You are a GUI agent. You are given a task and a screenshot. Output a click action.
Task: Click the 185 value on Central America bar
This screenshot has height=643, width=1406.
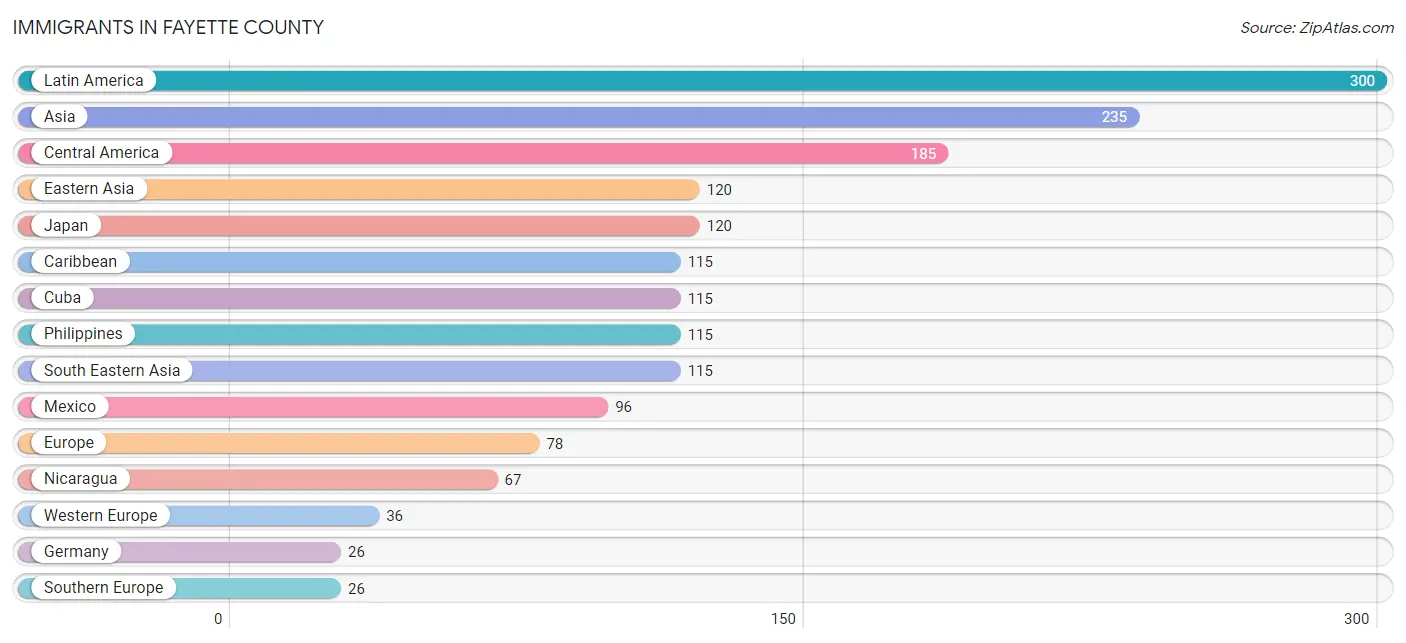[923, 154]
